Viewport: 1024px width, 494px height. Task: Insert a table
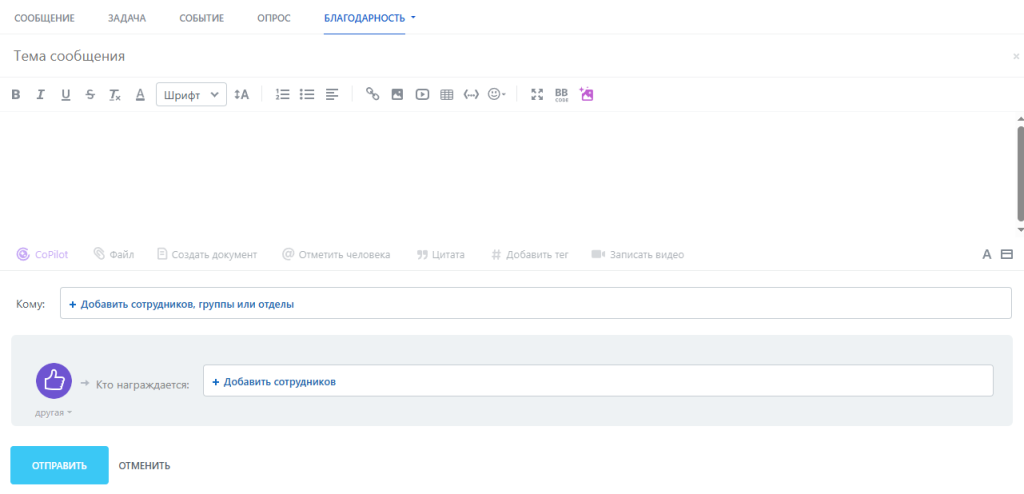point(447,95)
